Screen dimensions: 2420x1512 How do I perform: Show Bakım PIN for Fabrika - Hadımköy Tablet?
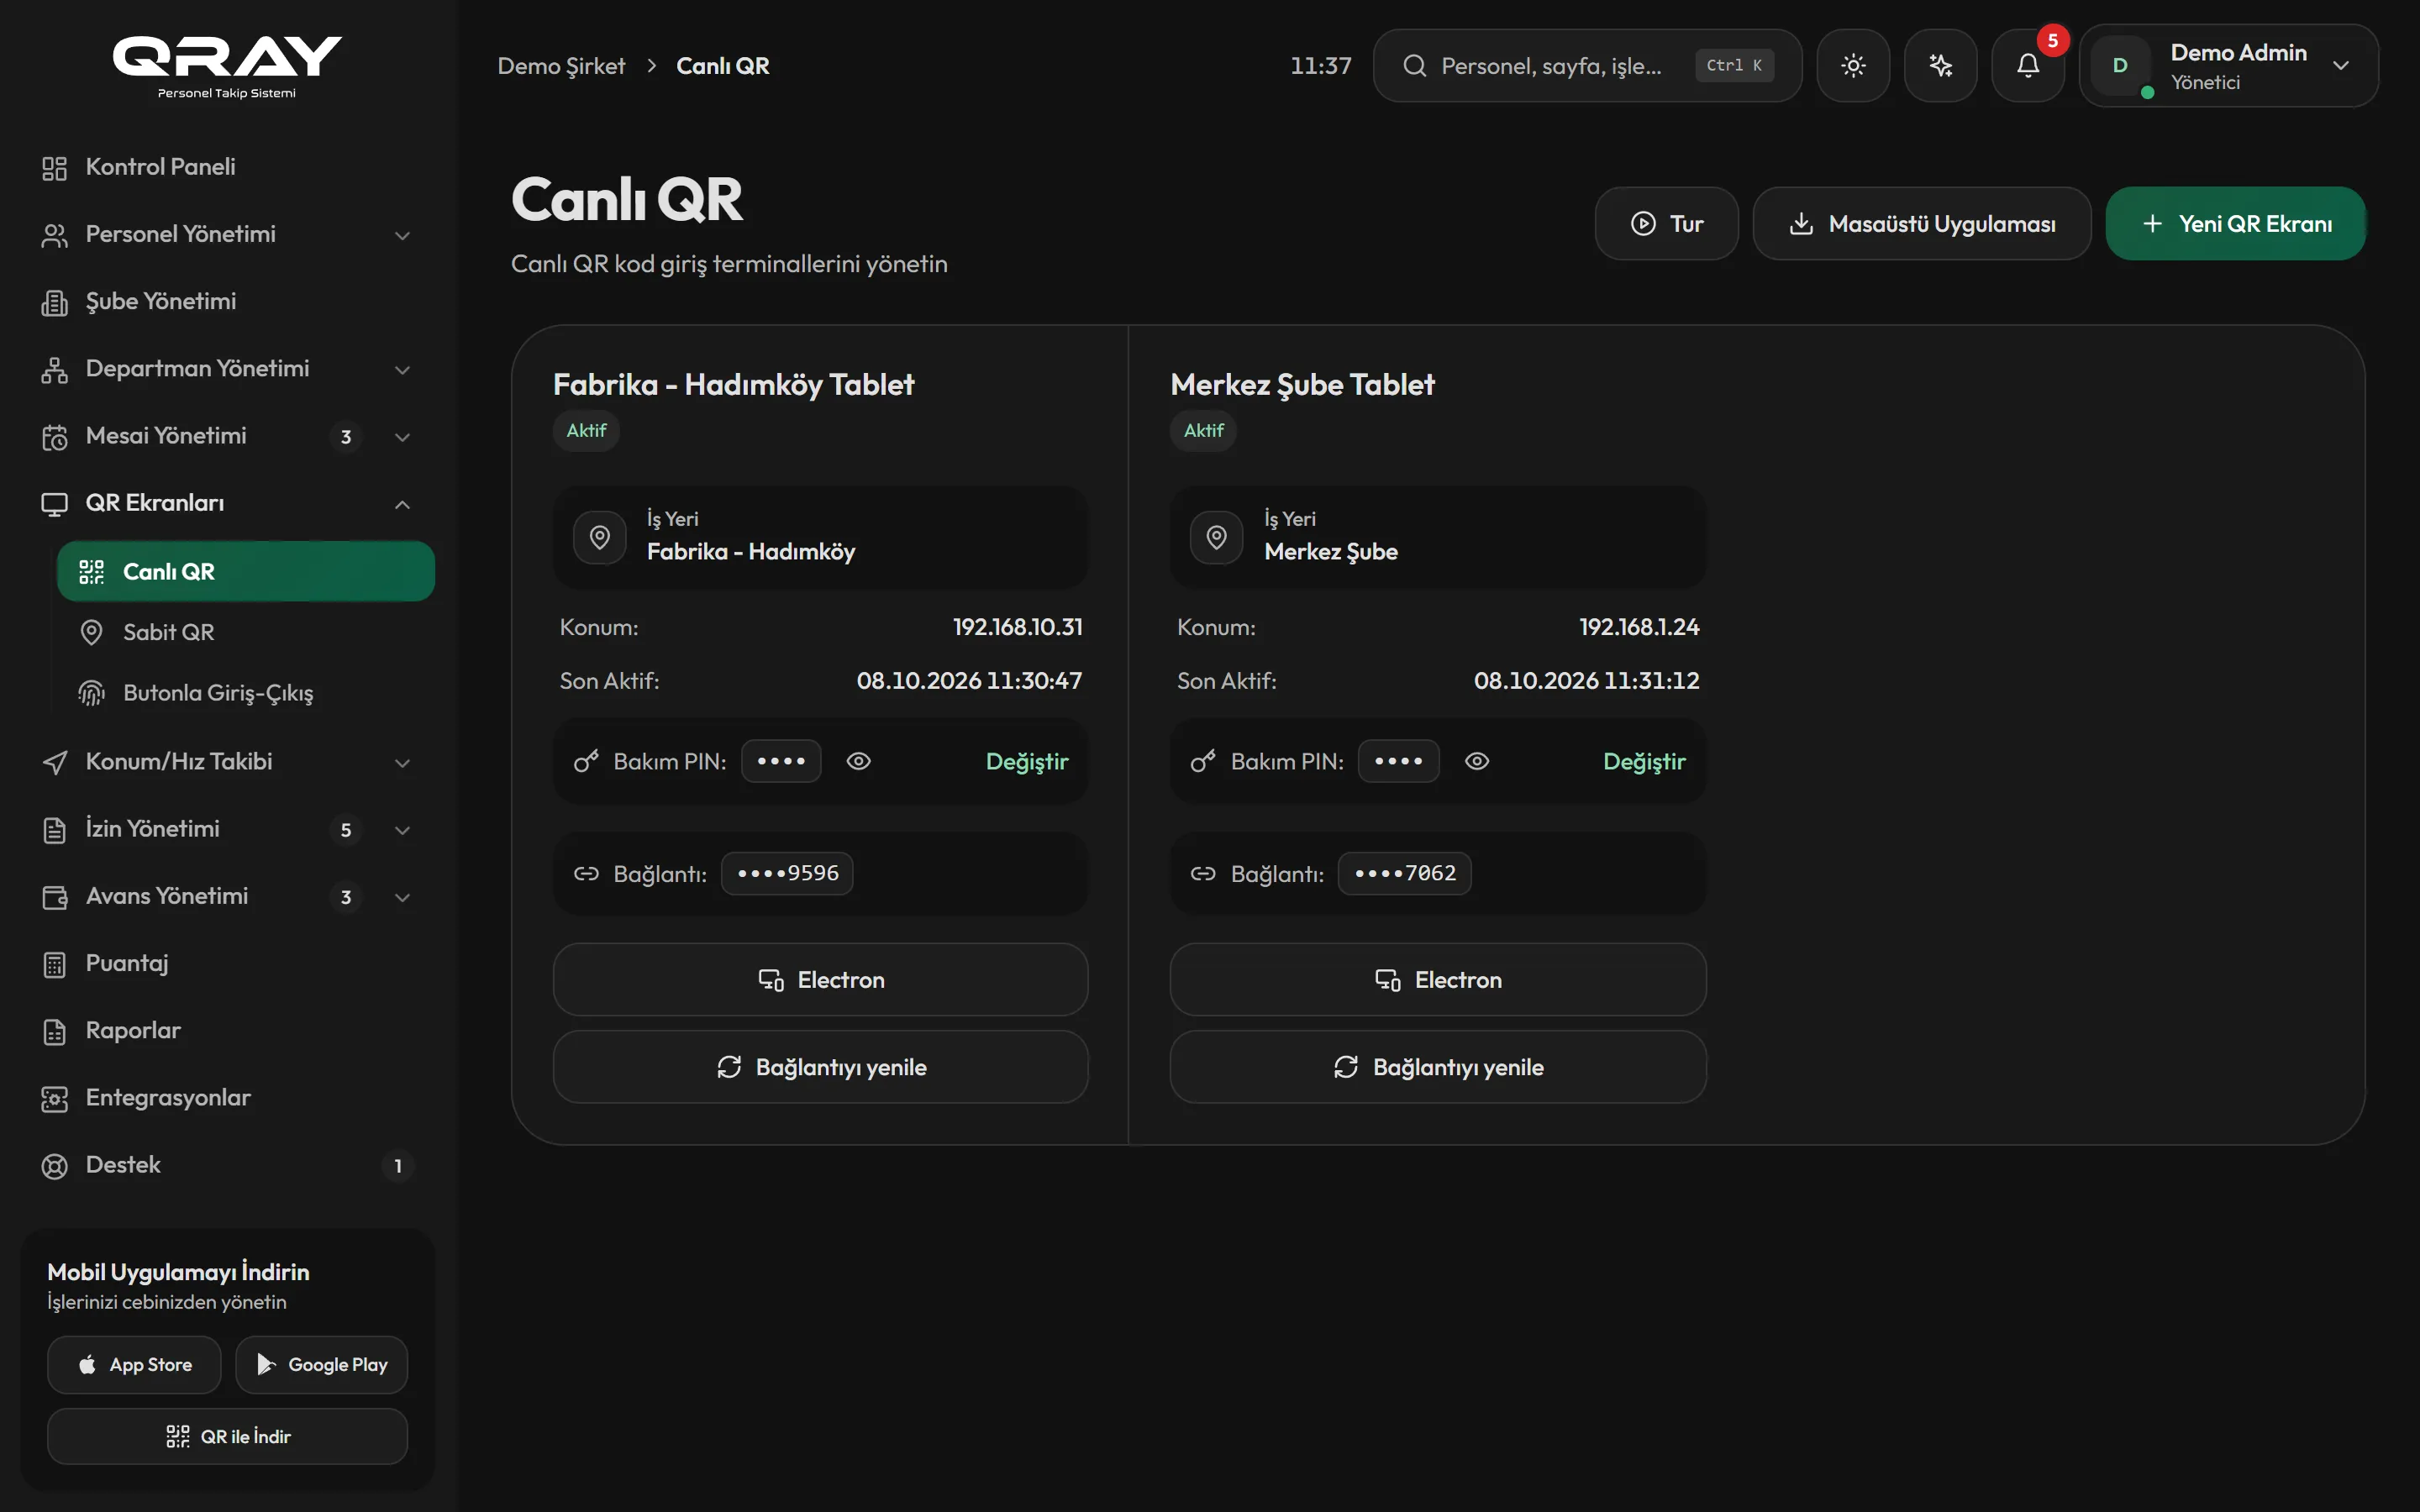pyautogui.click(x=858, y=762)
